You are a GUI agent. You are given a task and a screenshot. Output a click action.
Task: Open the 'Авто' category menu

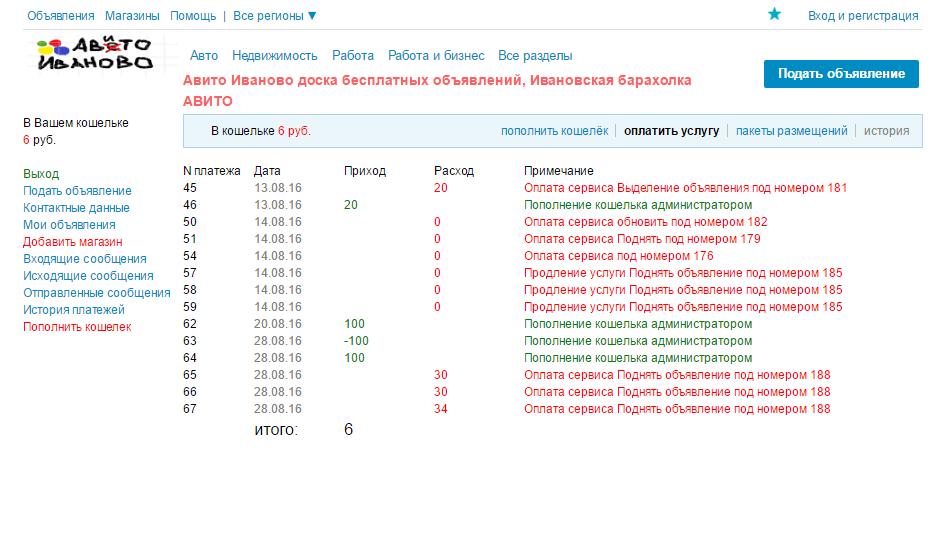click(x=204, y=56)
